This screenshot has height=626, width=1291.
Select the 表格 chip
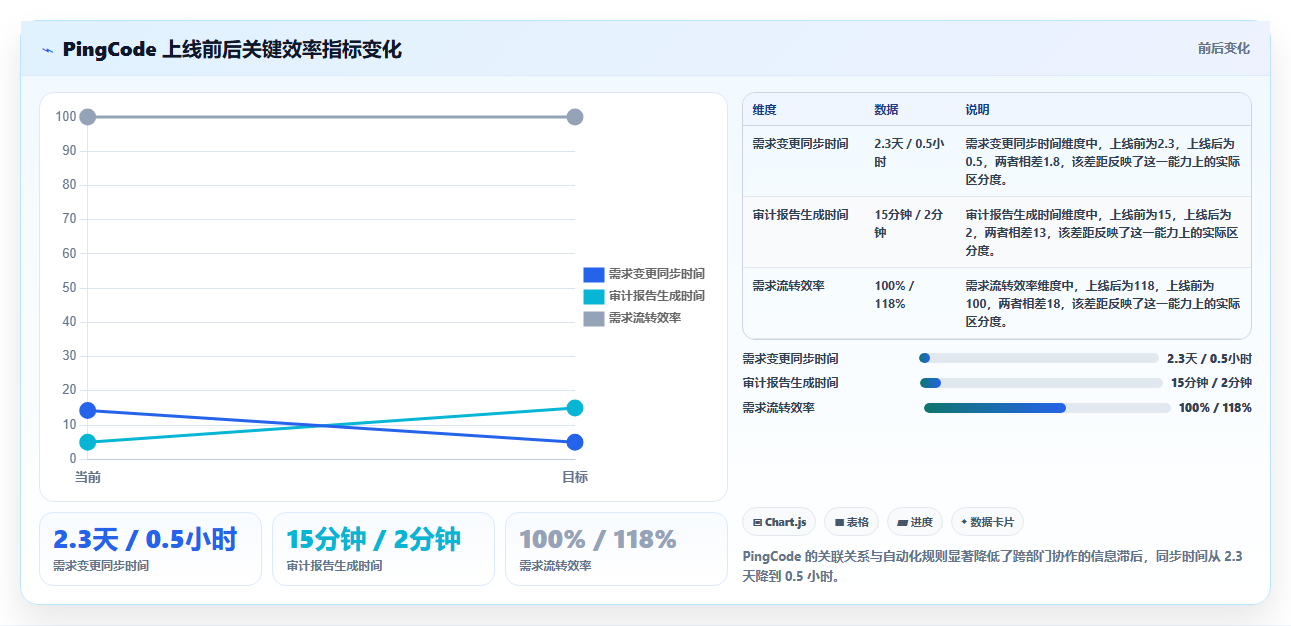click(x=852, y=522)
